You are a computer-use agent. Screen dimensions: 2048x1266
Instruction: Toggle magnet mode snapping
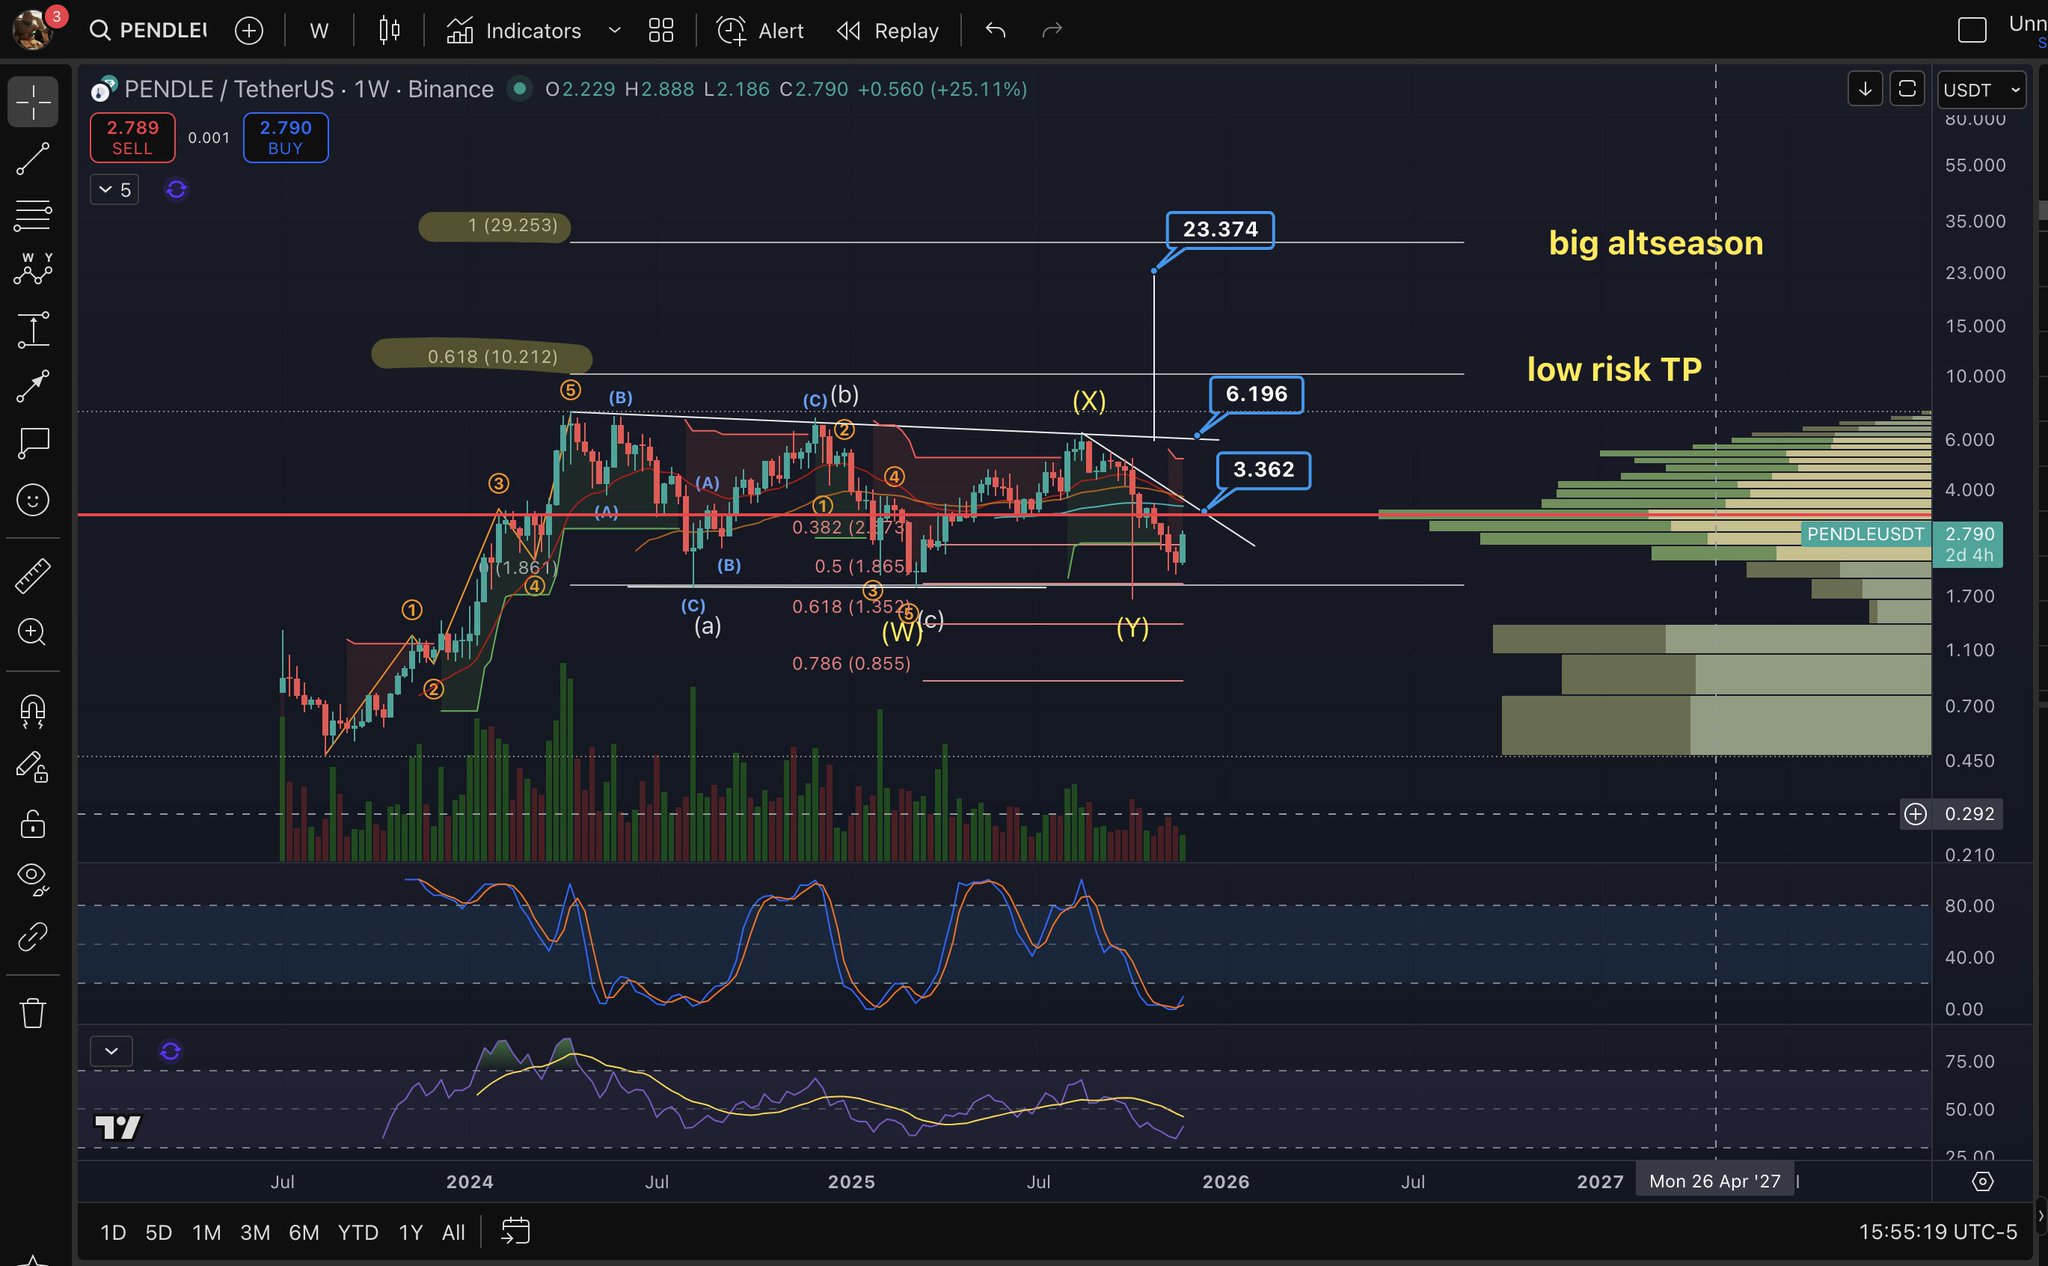tap(33, 711)
